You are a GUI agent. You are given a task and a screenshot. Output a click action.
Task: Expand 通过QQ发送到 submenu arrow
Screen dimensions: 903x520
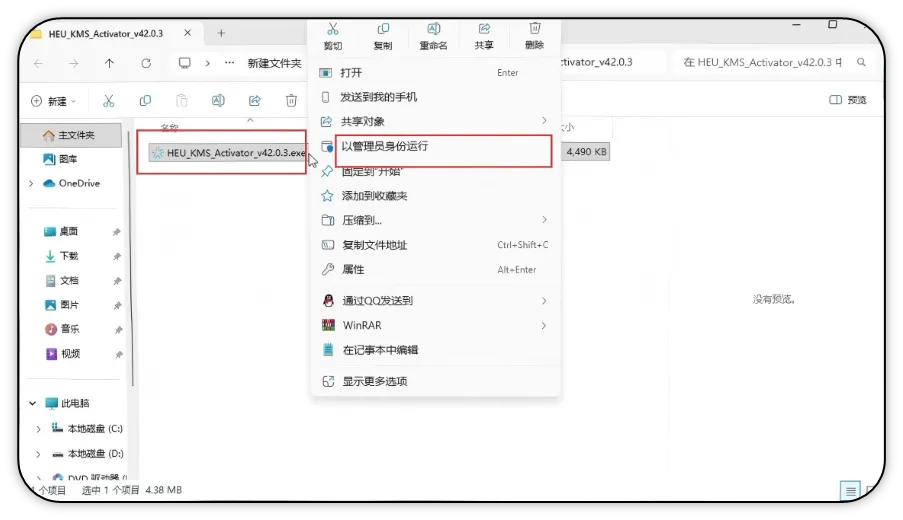click(544, 301)
